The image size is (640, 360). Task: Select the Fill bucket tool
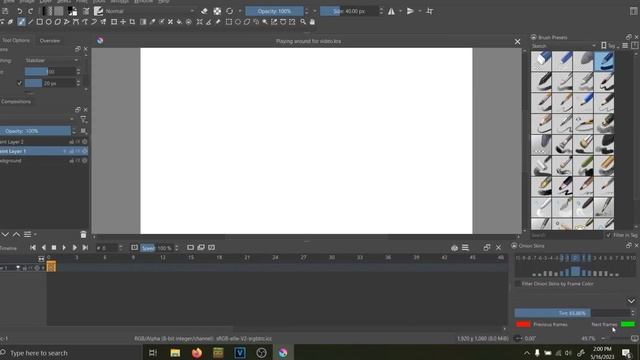click(179, 22)
